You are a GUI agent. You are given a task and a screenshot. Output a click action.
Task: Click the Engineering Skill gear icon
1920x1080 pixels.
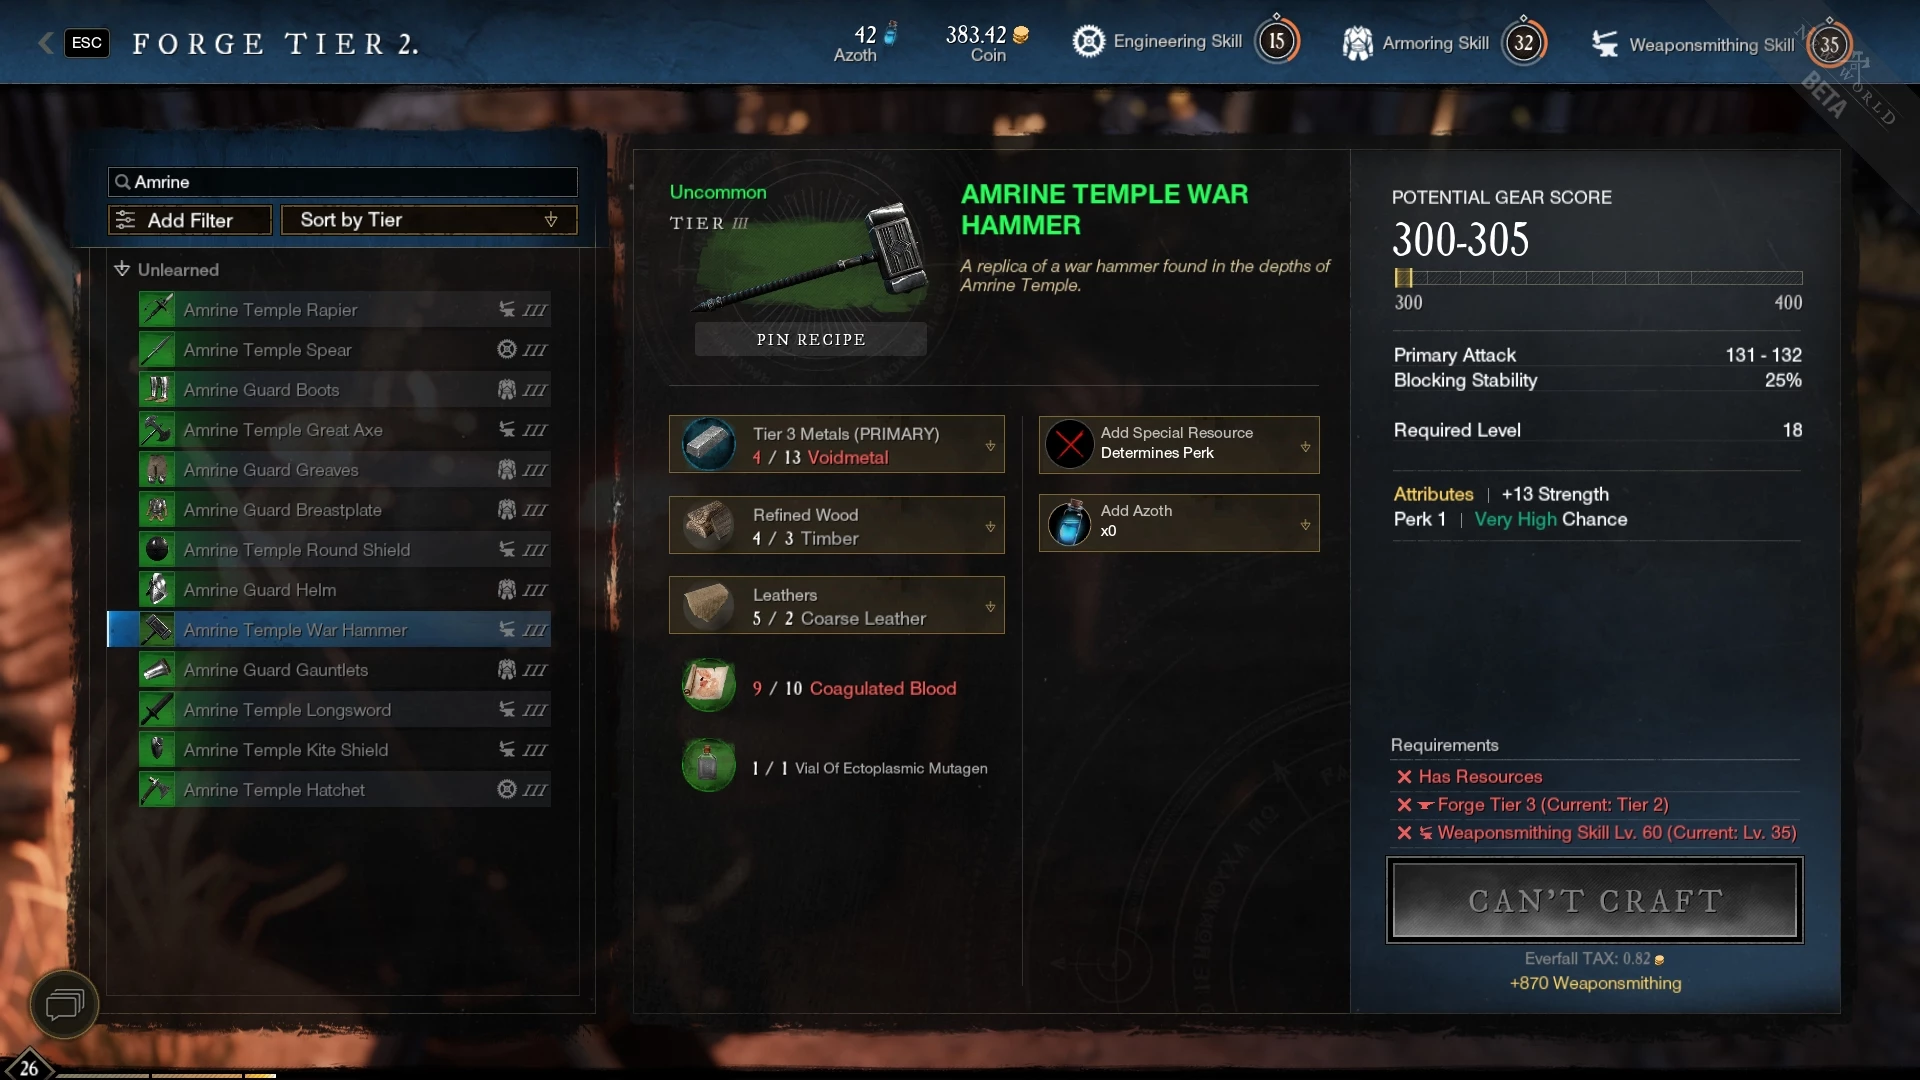pos(1088,41)
